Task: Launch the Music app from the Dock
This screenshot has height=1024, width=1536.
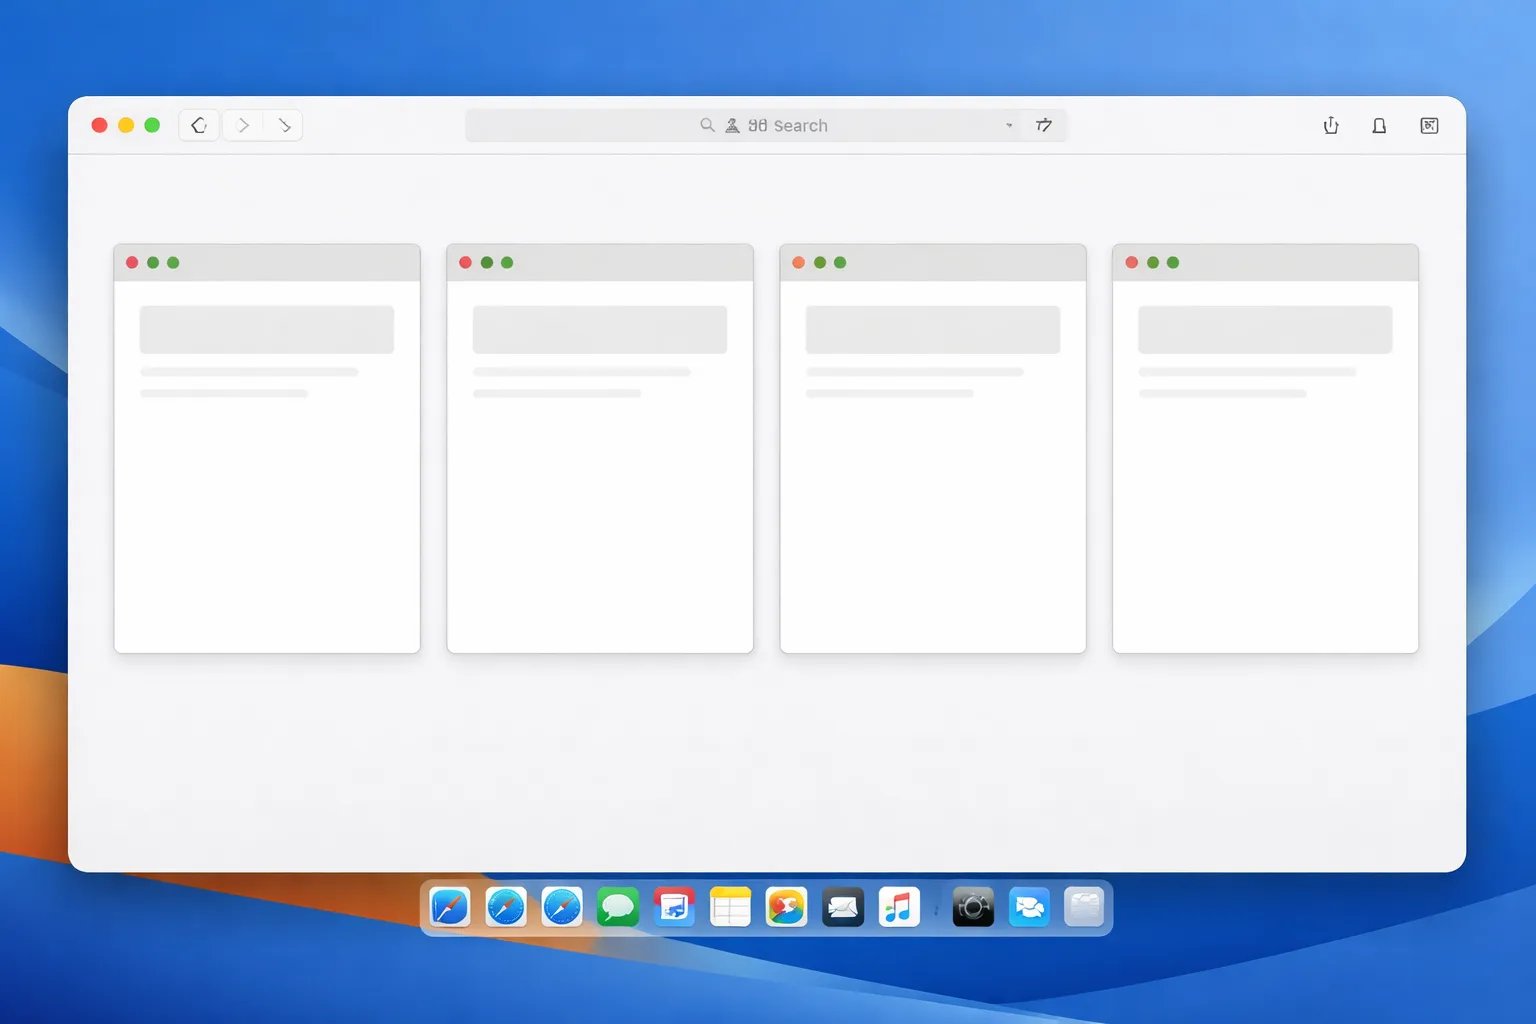Action: (899, 908)
